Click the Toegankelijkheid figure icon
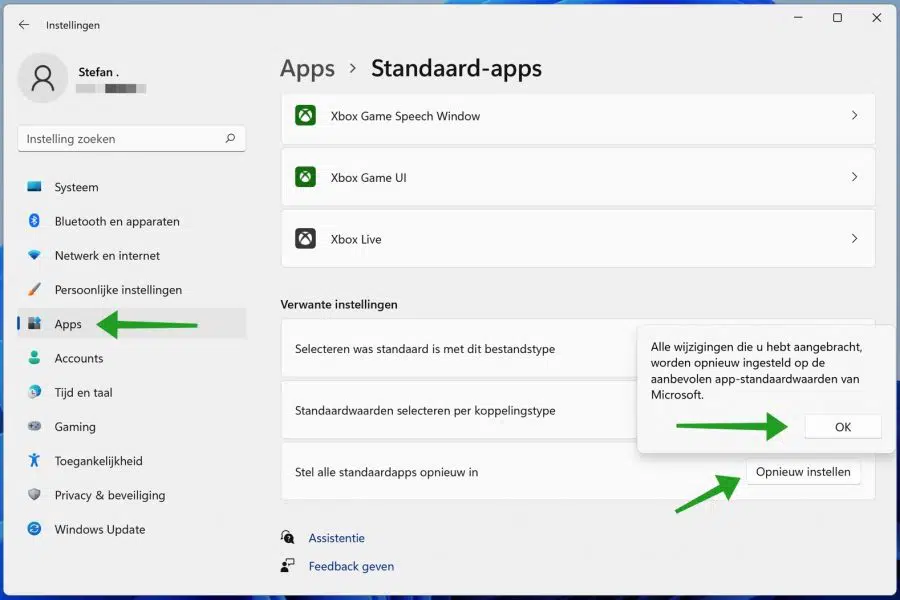Screen dimensions: 900x600 [34, 460]
